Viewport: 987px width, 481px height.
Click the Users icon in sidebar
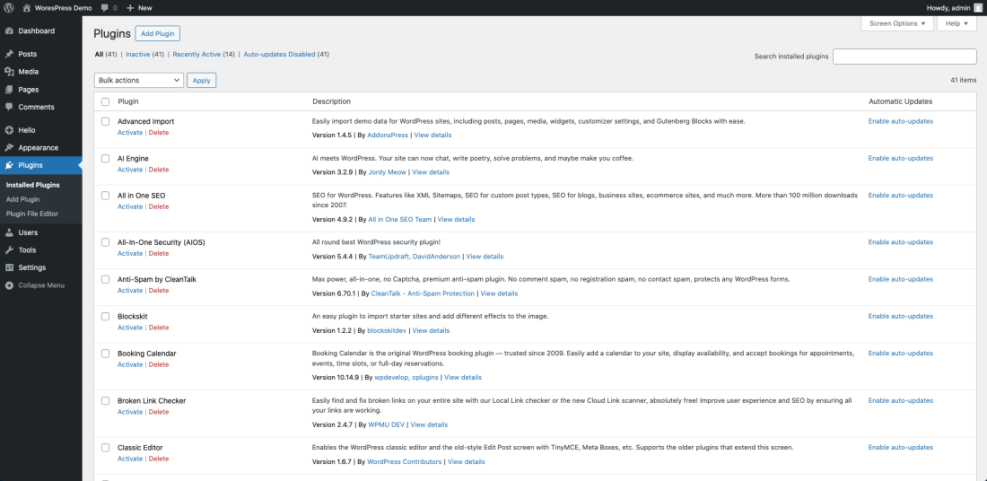tap(9, 232)
